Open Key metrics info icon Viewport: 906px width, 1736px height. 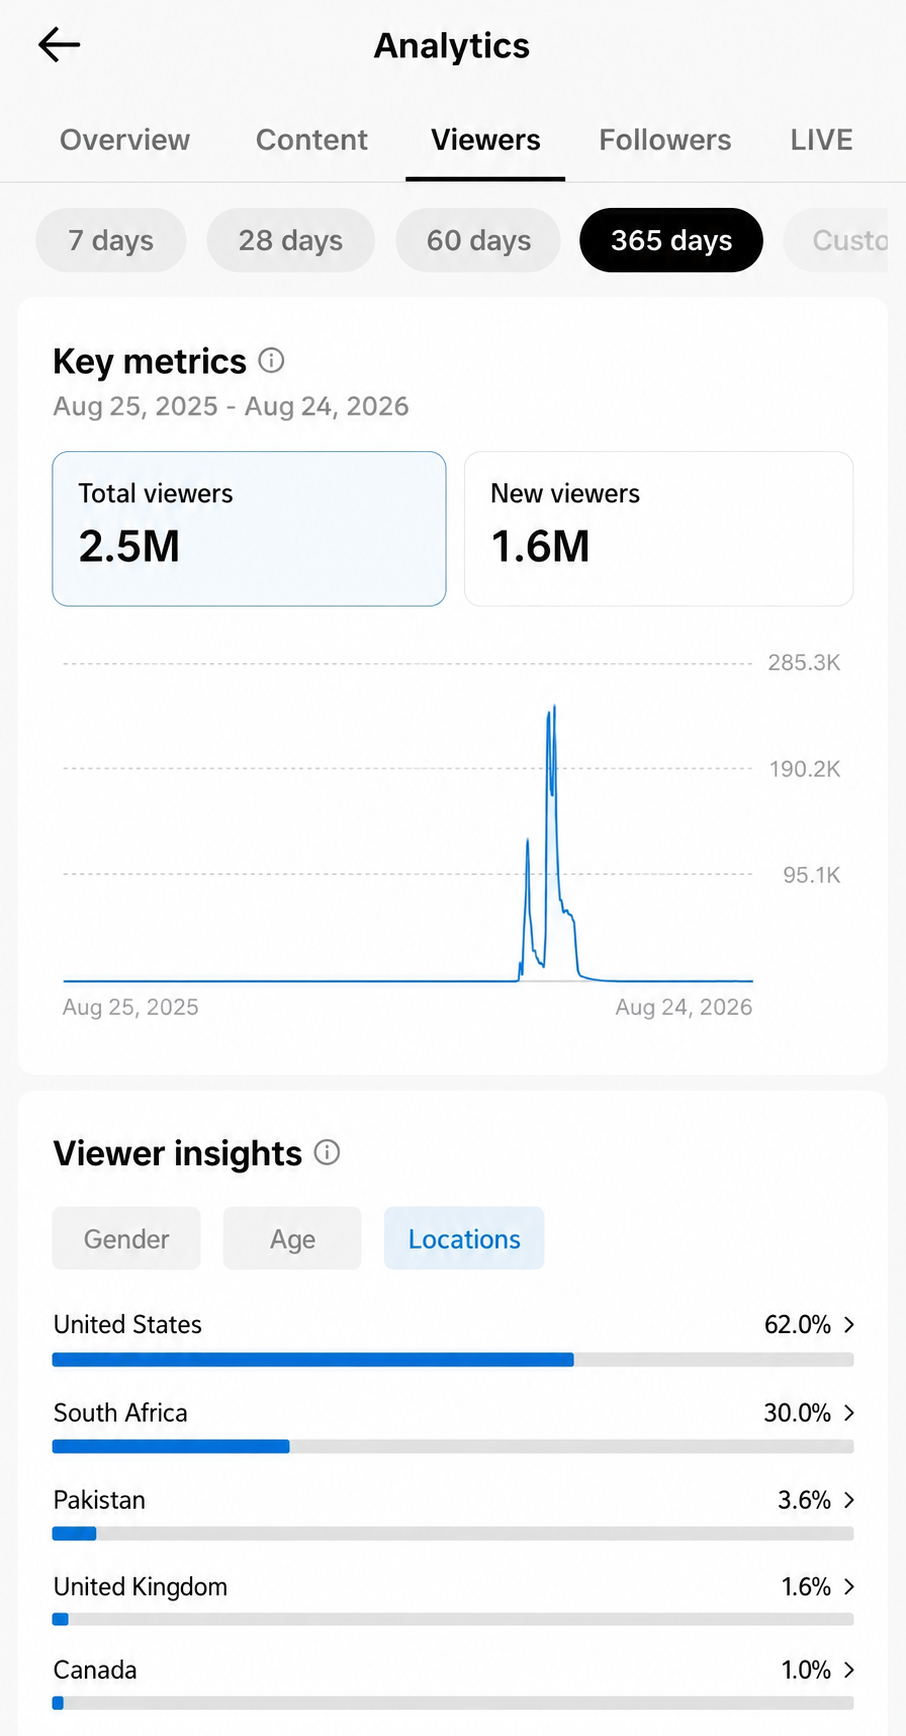271,360
